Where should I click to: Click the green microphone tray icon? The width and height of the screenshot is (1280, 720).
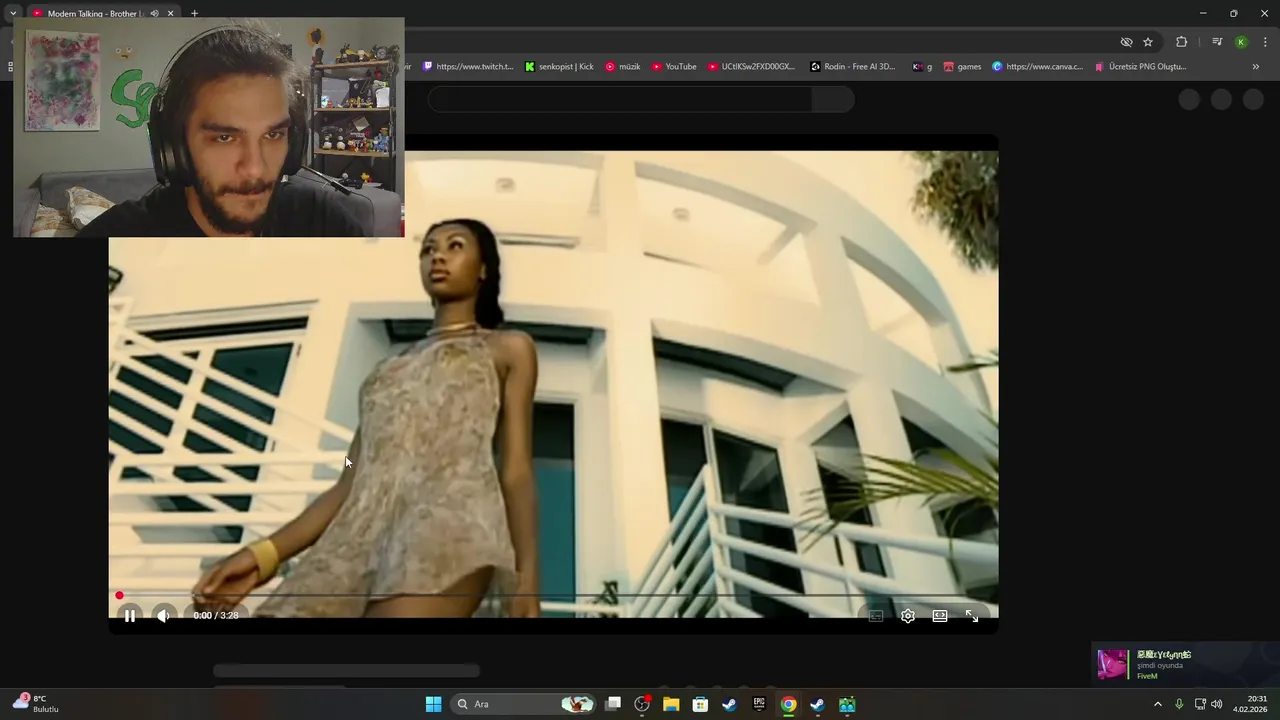pyautogui.click(x=1179, y=704)
